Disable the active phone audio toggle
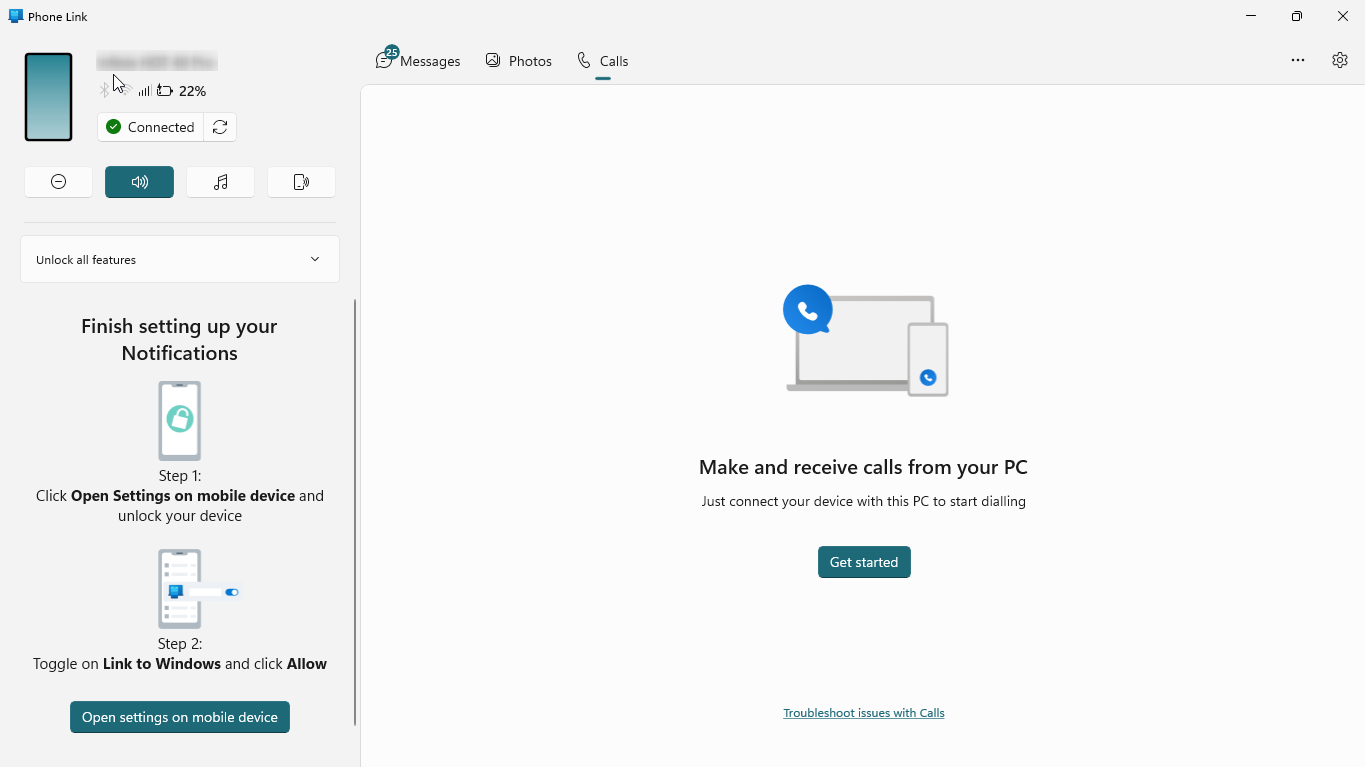Image resolution: width=1365 pixels, height=767 pixels. [139, 181]
